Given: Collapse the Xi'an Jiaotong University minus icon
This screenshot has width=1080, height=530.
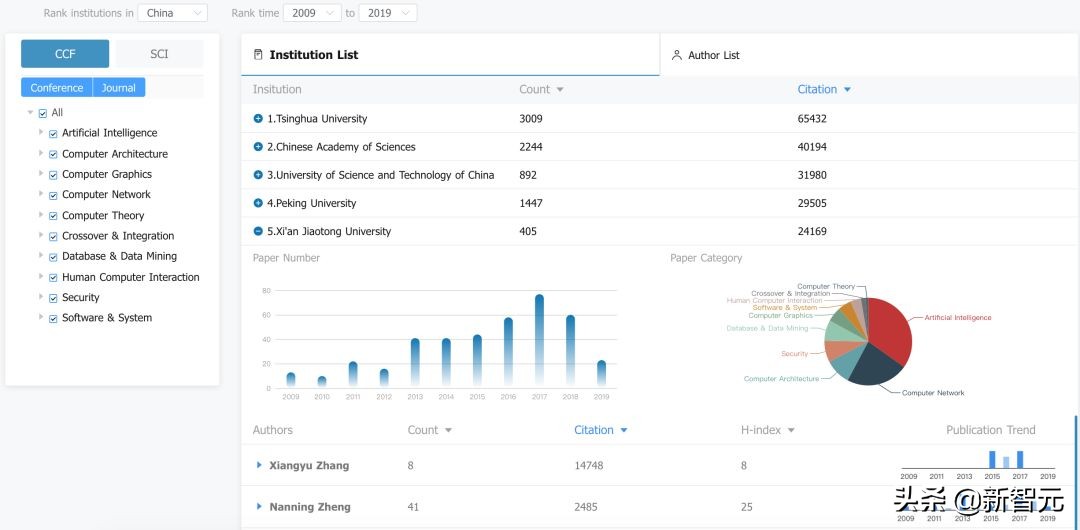Looking at the screenshot, I should click(x=258, y=231).
